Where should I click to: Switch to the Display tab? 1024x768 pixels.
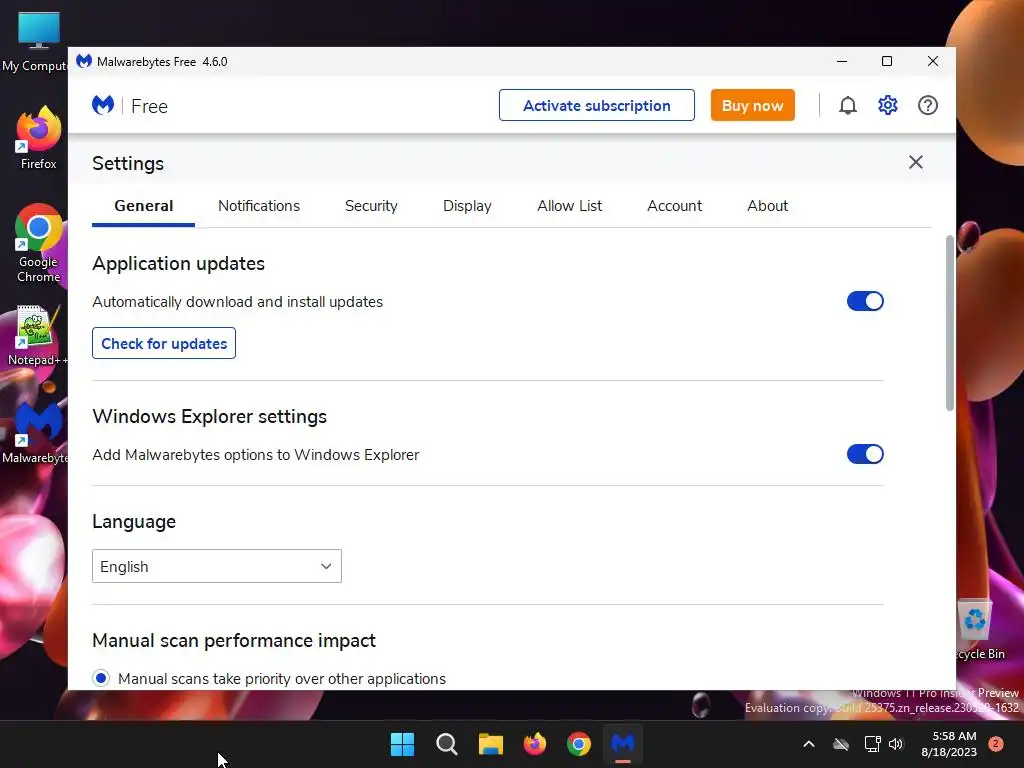coord(467,206)
